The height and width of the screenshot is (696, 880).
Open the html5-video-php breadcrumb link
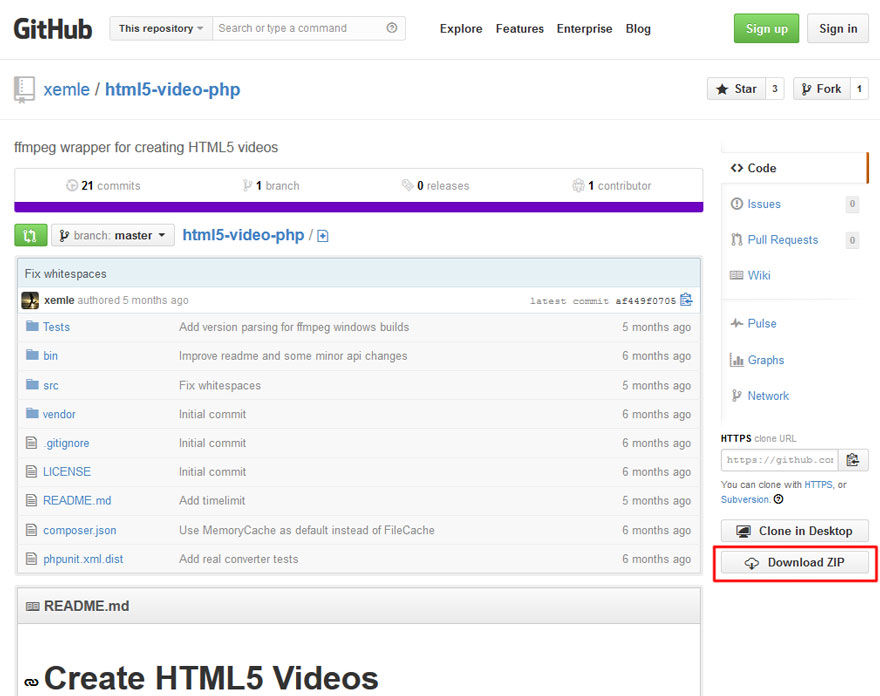click(243, 235)
